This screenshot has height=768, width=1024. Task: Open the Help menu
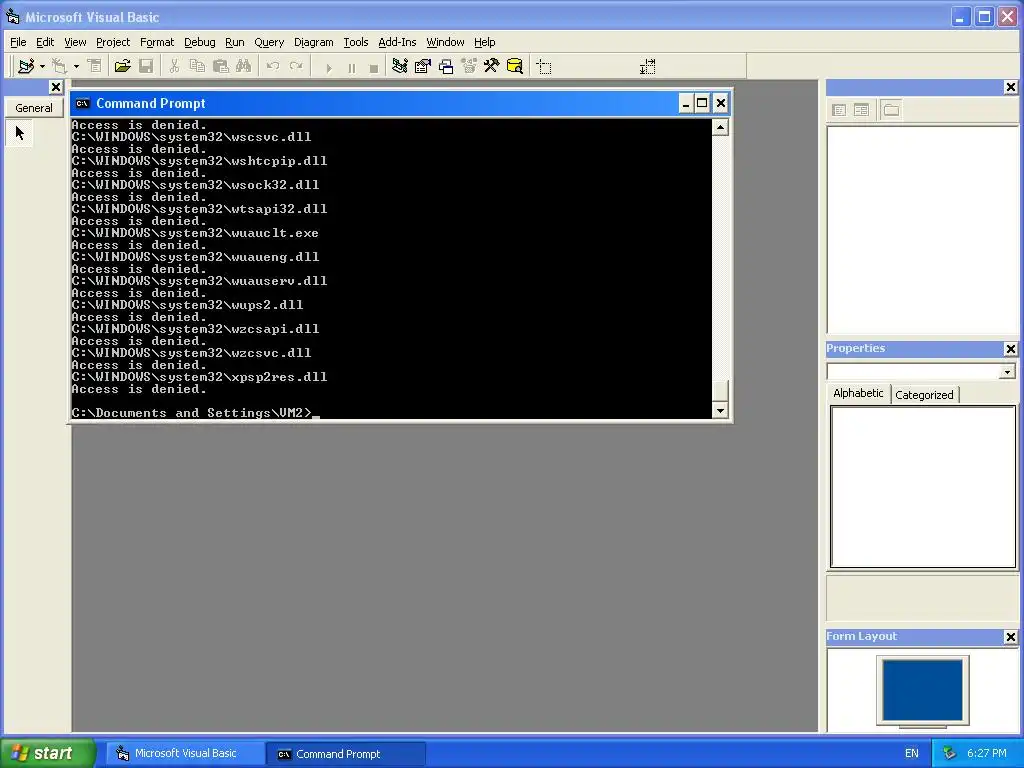coord(485,42)
